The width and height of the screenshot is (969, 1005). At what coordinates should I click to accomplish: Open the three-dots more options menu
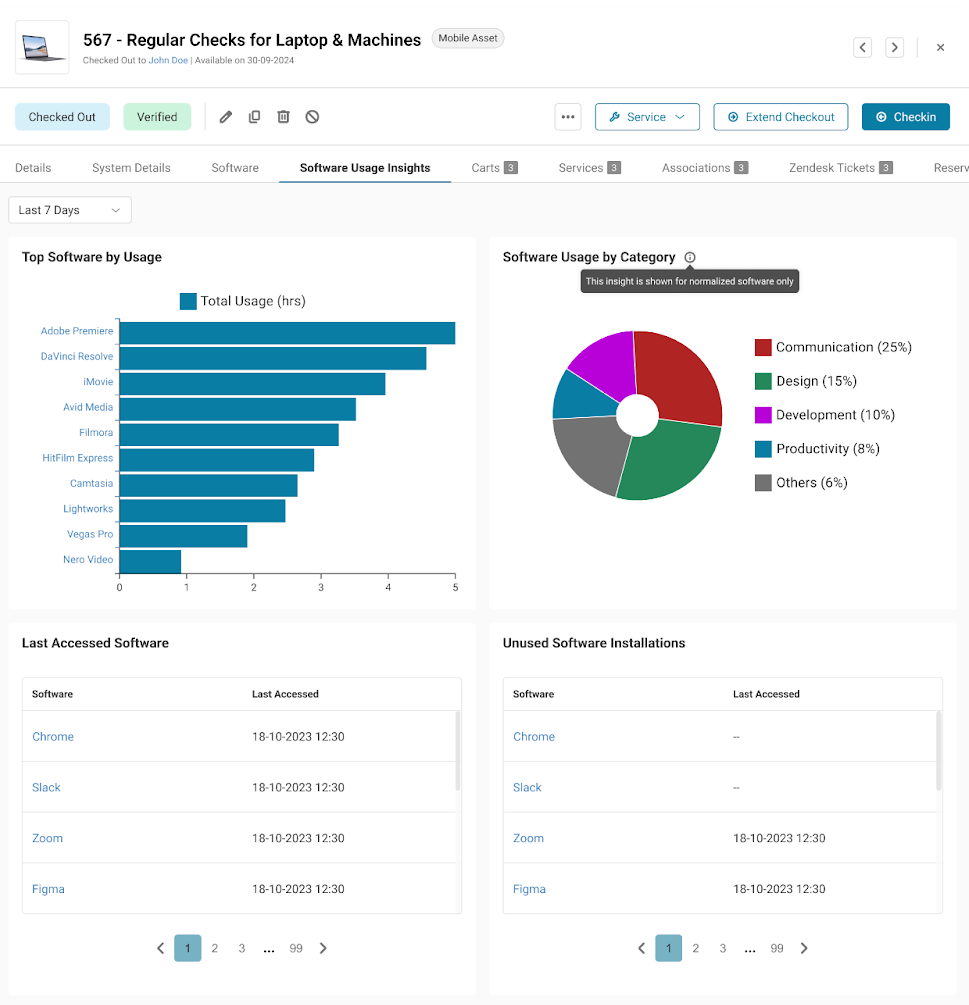tap(568, 117)
